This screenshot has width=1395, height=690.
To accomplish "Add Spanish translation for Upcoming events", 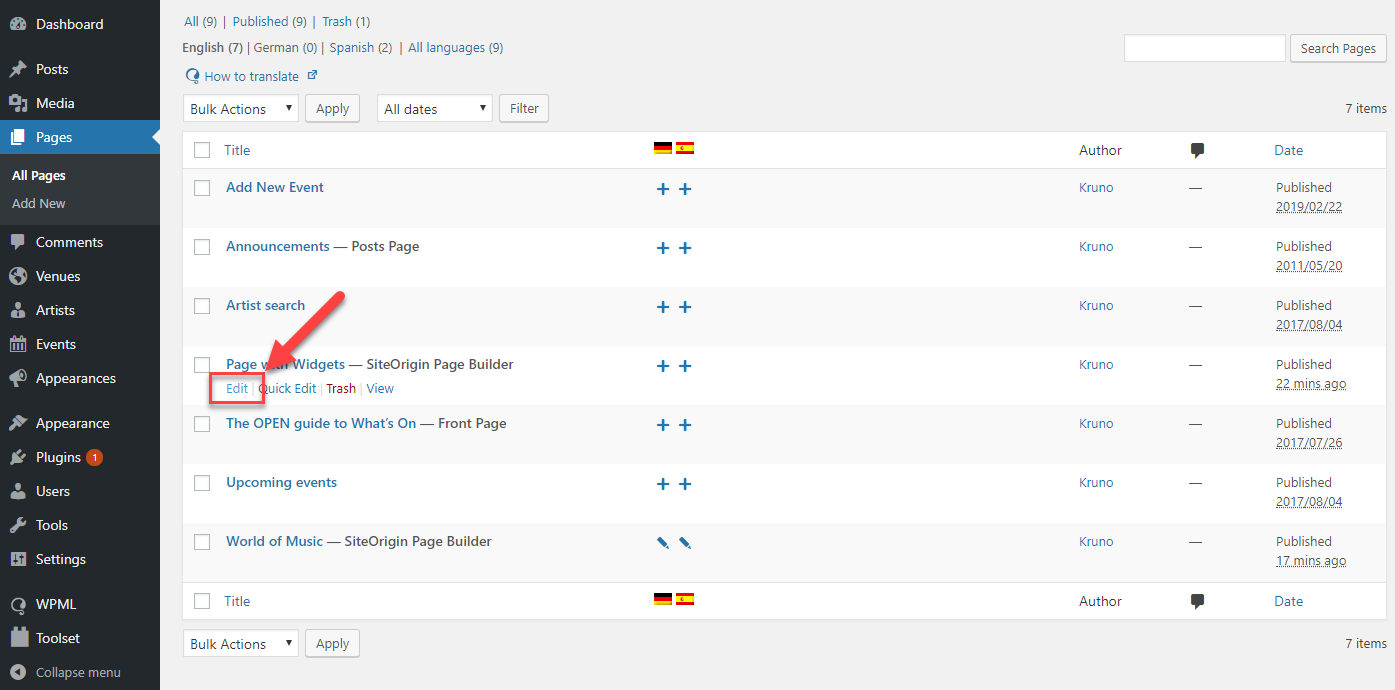I will pos(685,484).
